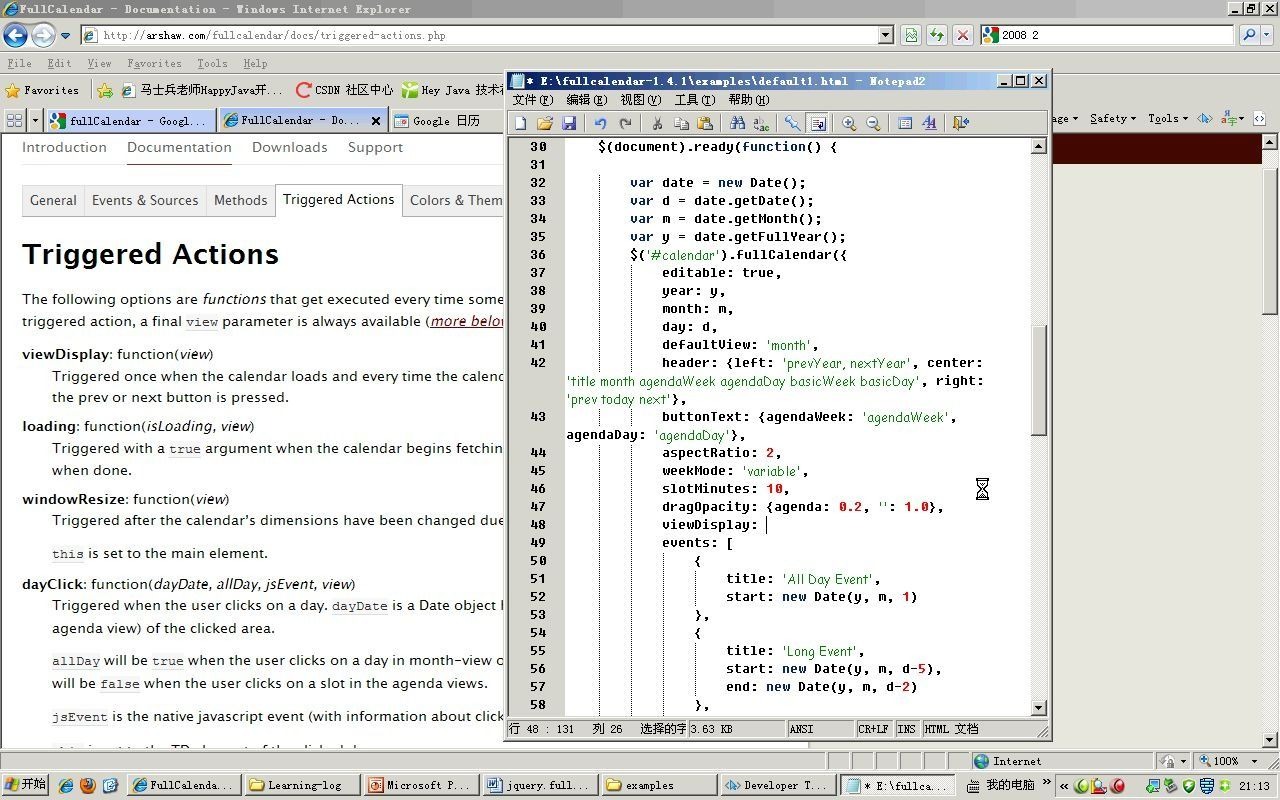Stop loading page with red X
The image size is (1280, 800).
coord(963,35)
